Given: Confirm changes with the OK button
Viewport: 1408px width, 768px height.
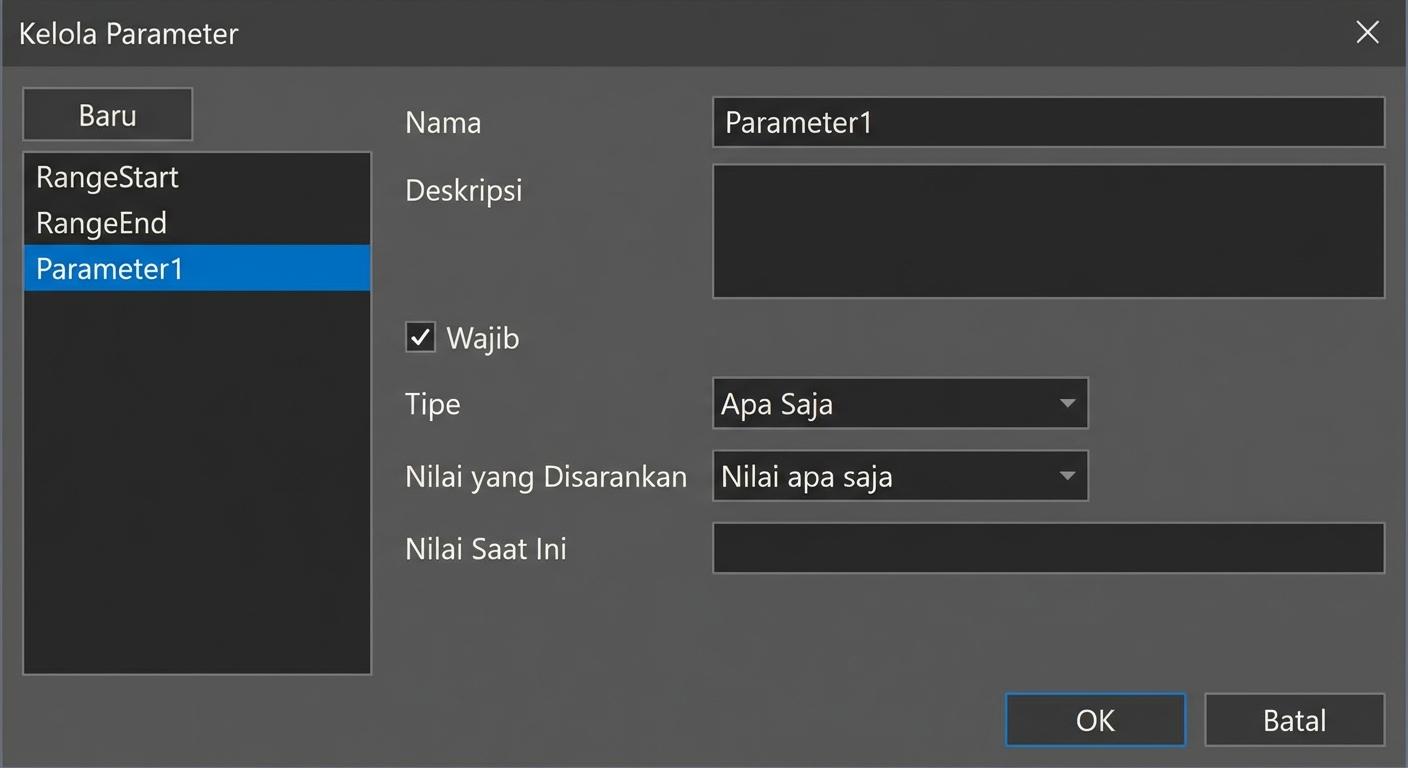Looking at the screenshot, I should click(x=1094, y=719).
